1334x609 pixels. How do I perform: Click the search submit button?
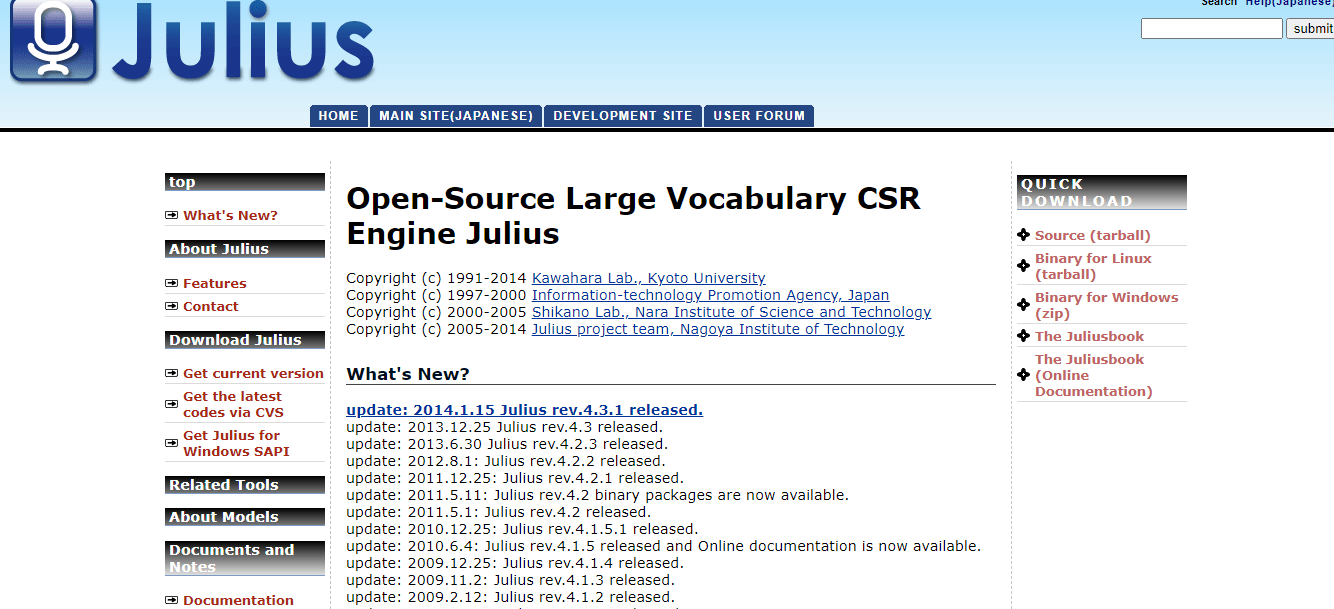click(1310, 29)
